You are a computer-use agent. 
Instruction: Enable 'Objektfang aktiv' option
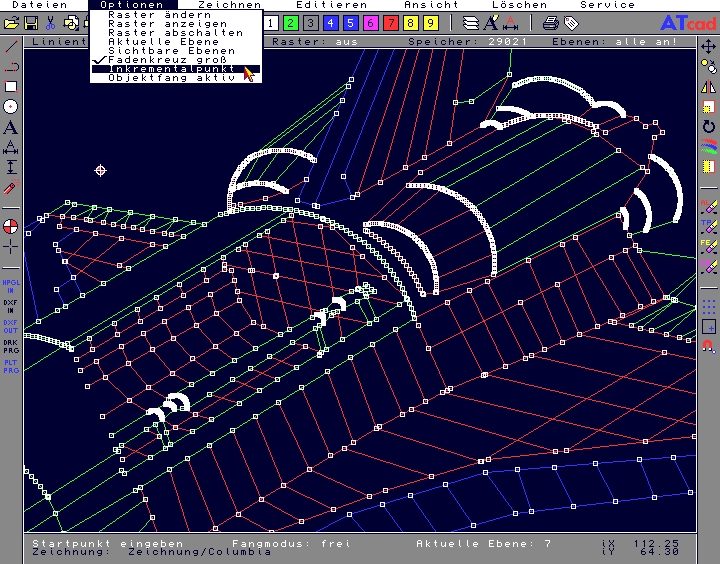[175, 77]
